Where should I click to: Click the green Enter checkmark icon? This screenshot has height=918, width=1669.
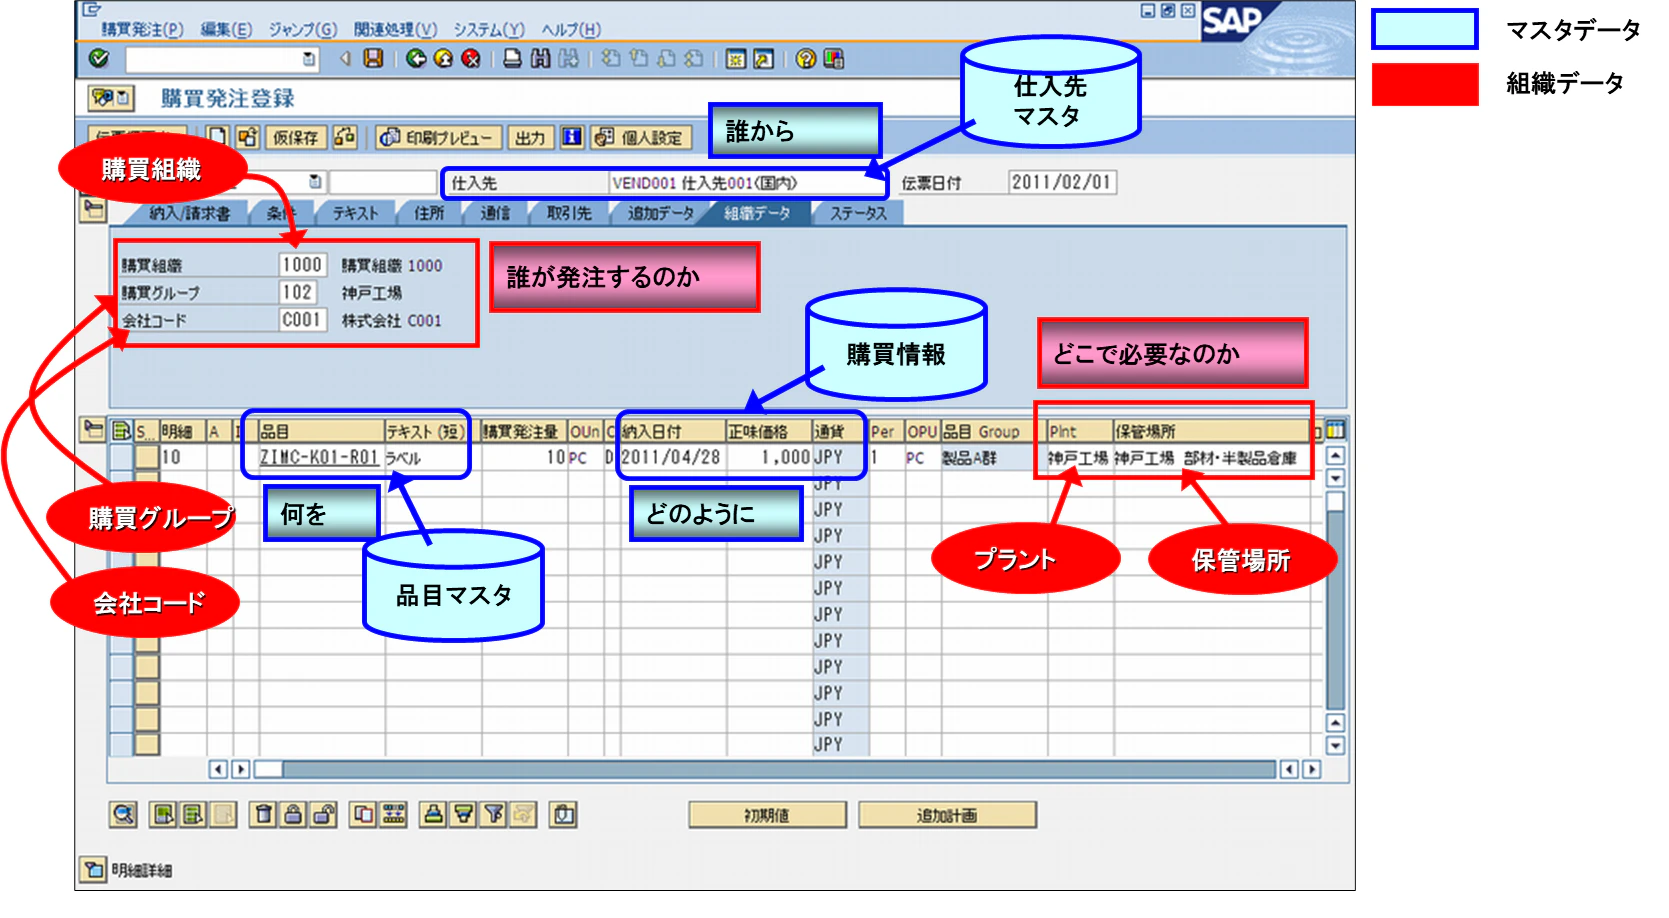pyautogui.click(x=99, y=58)
